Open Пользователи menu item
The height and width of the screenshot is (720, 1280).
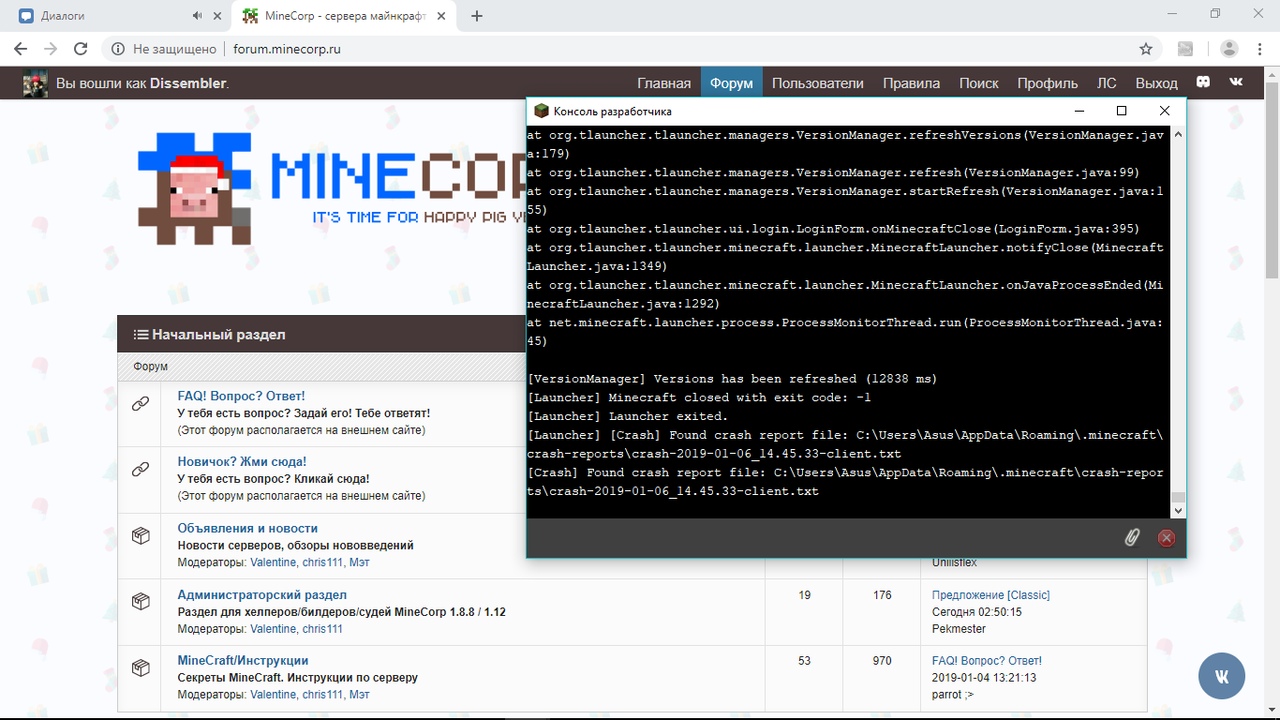coord(817,83)
